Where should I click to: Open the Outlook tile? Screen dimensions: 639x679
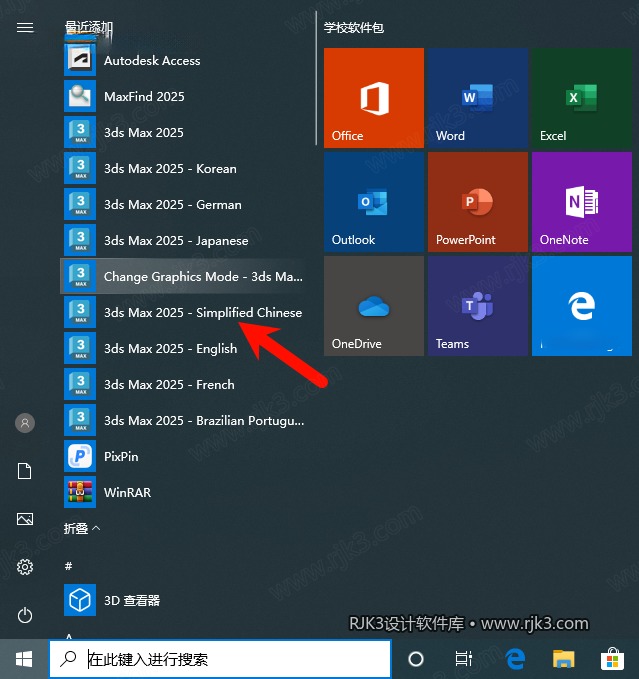coord(374,202)
